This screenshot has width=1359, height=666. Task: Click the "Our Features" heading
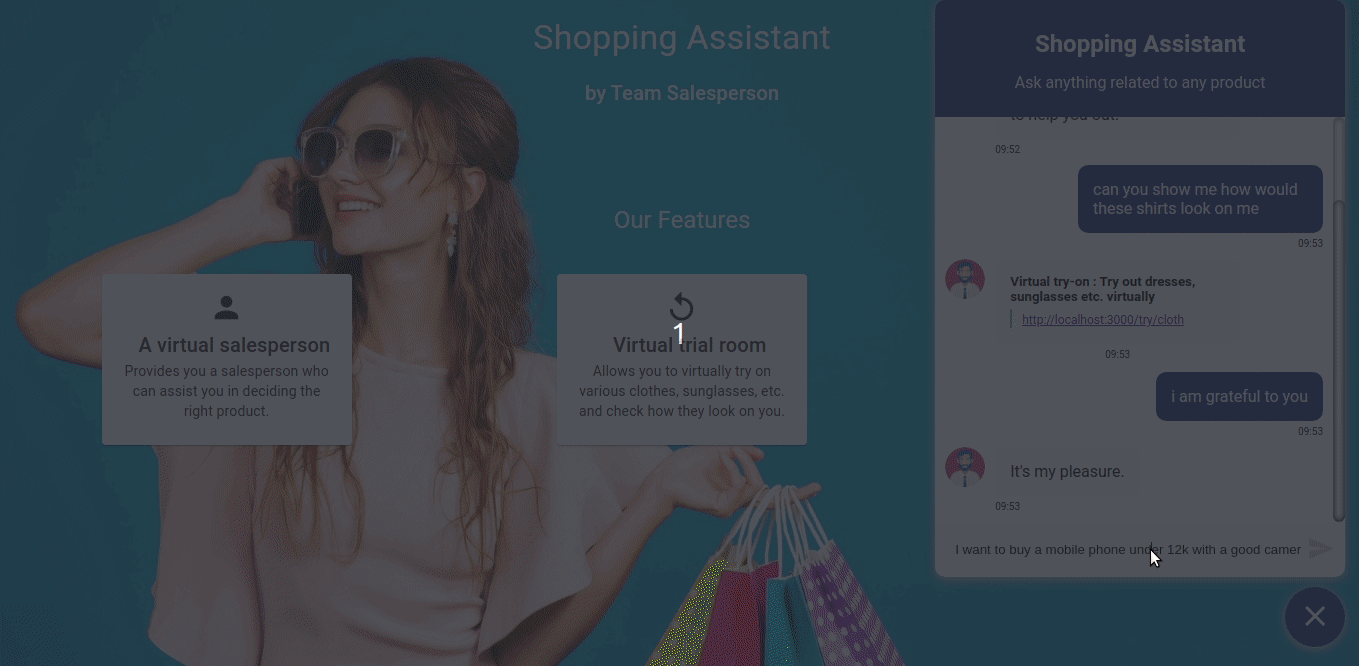point(682,220)
